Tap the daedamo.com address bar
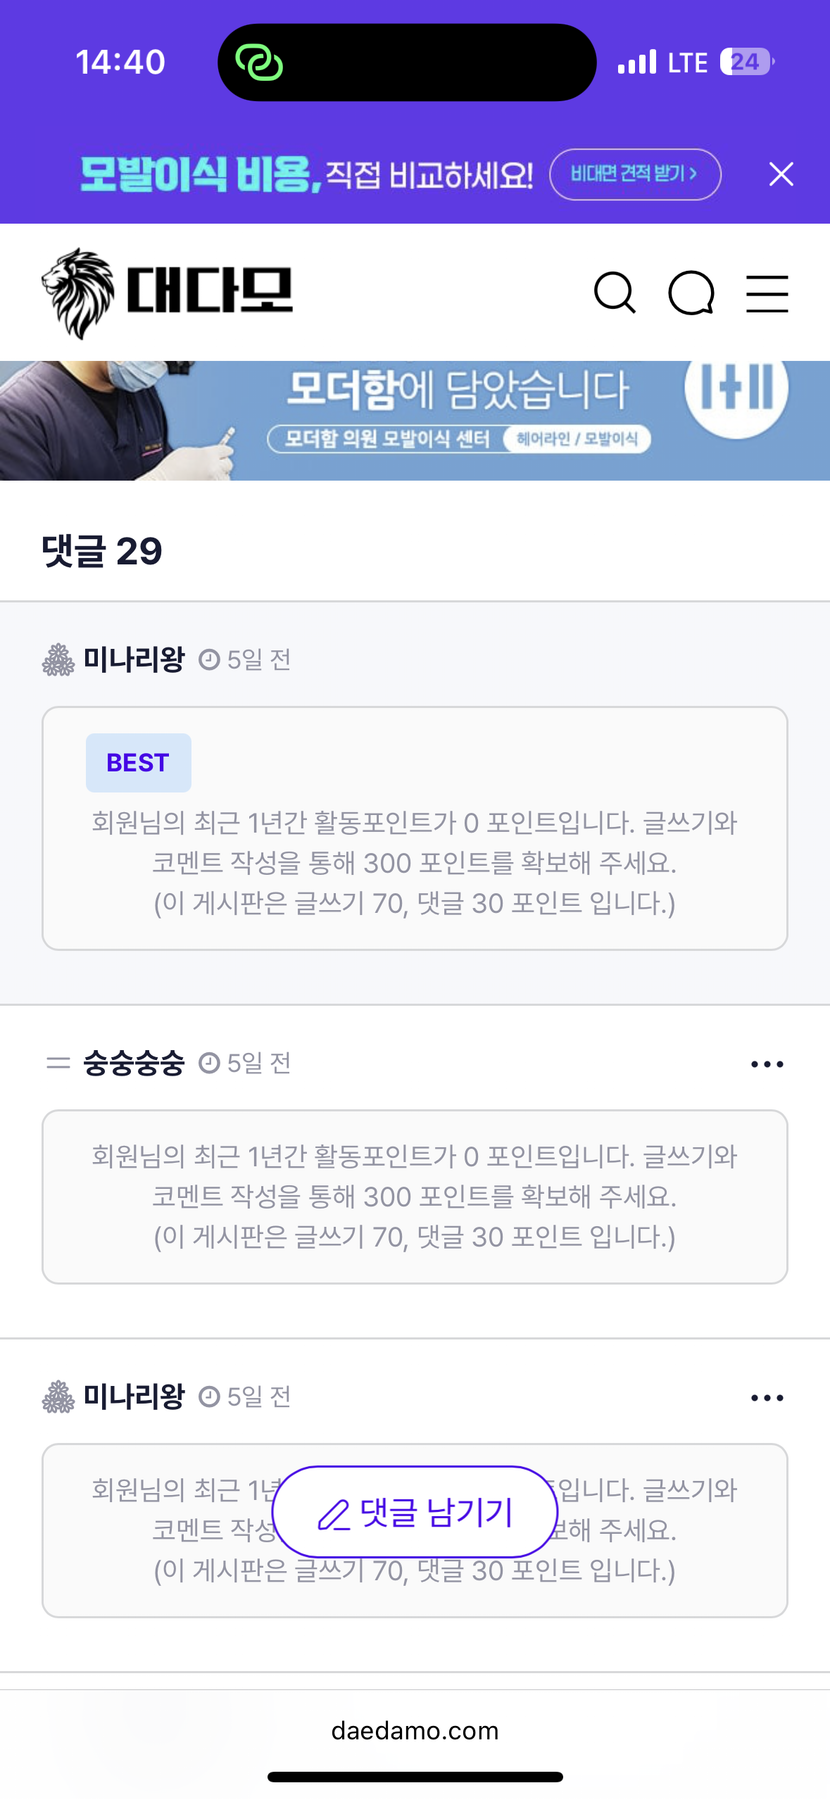The height and width of the screenshot is (1799, 830). pos(415,1731)
